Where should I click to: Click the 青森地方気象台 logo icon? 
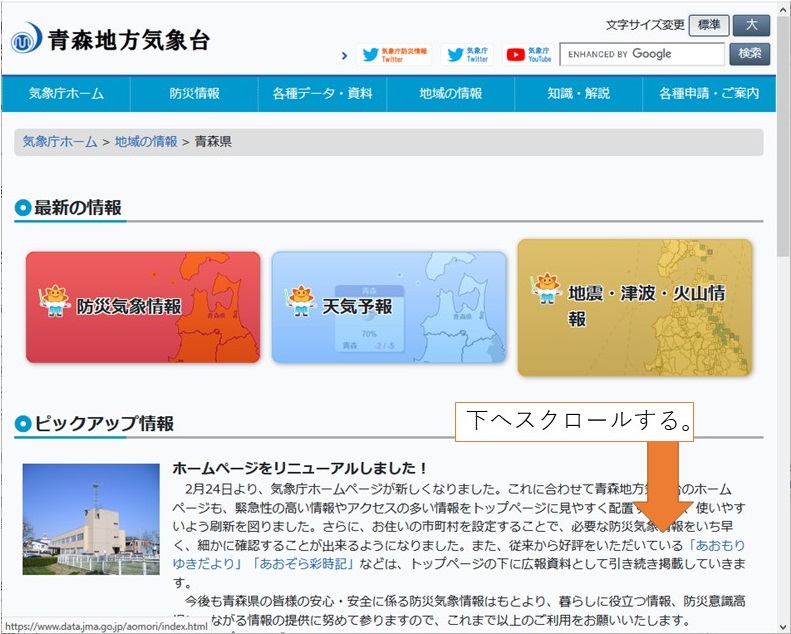pos(26,41)
